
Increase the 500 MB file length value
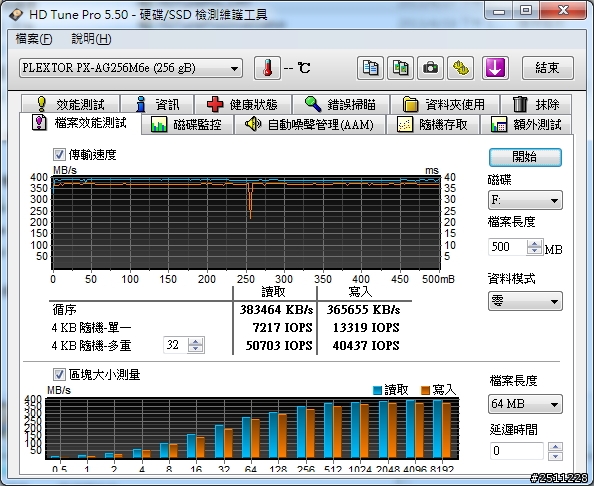[534, 244]
